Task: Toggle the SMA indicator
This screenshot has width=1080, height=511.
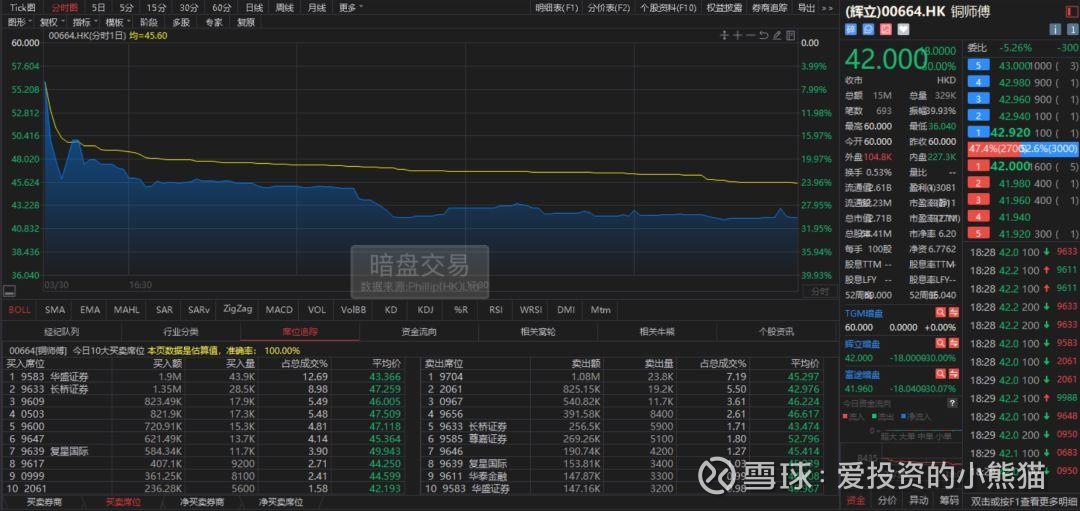Action: coord(55,310)
